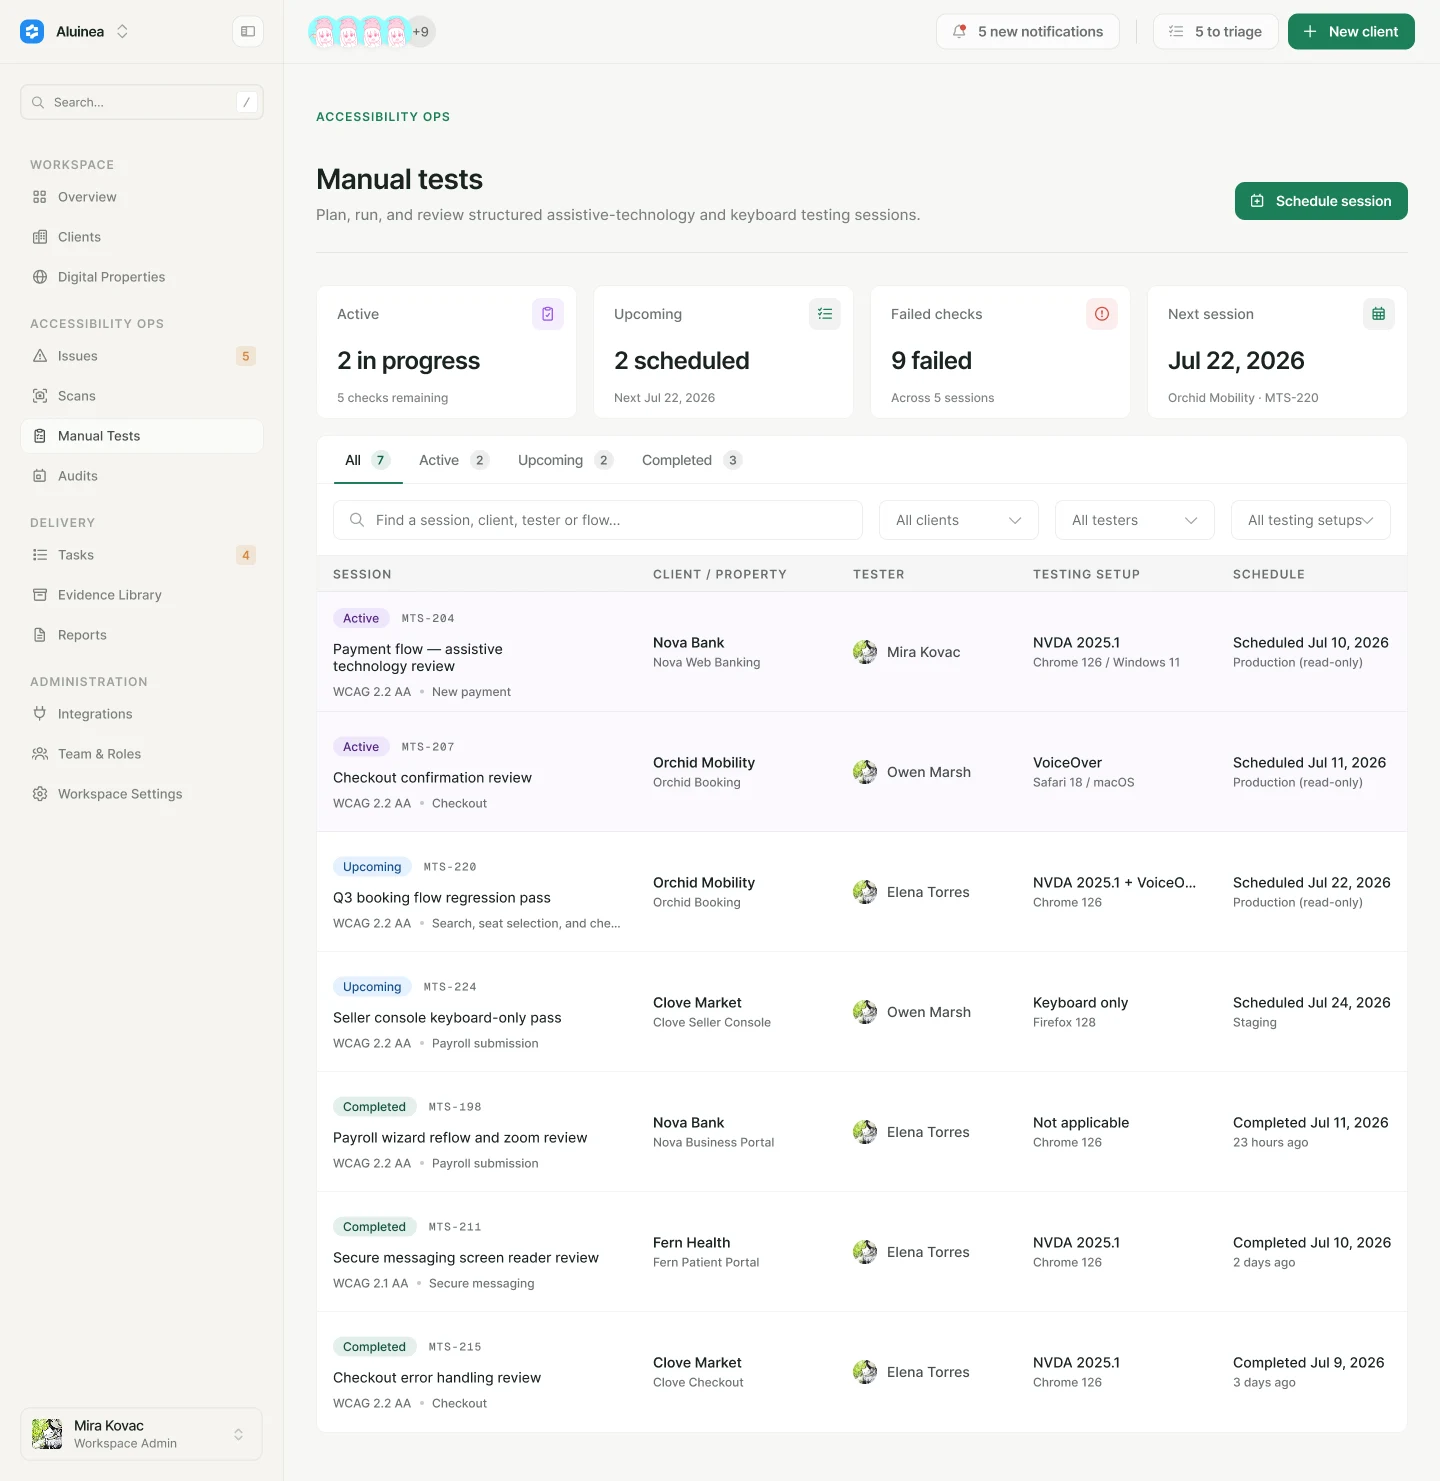
Task: Click the Failed checks alert icon
Action: [1102, 314]
